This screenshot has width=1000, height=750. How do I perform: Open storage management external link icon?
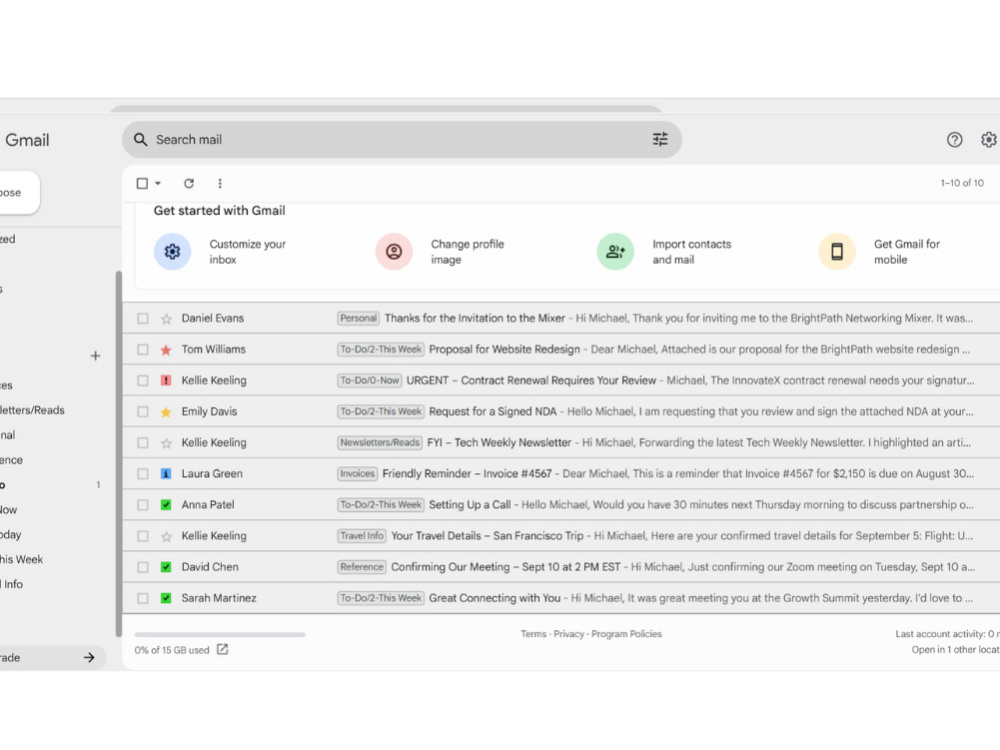pos(222,649)
